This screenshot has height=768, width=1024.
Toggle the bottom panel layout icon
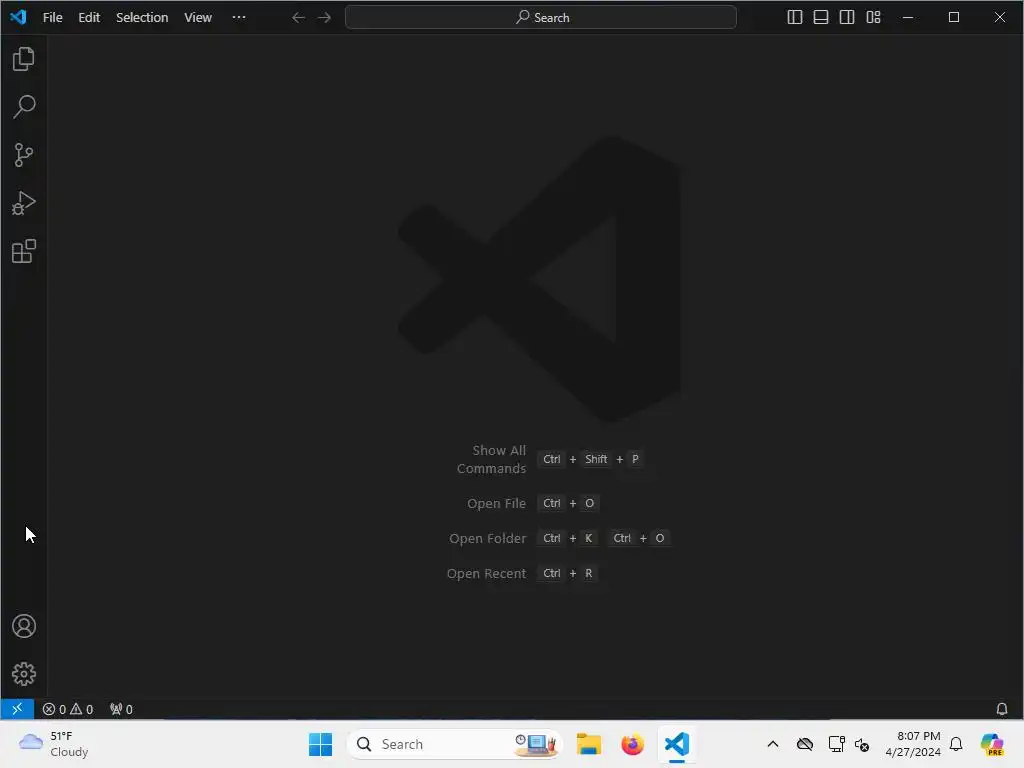820,18
